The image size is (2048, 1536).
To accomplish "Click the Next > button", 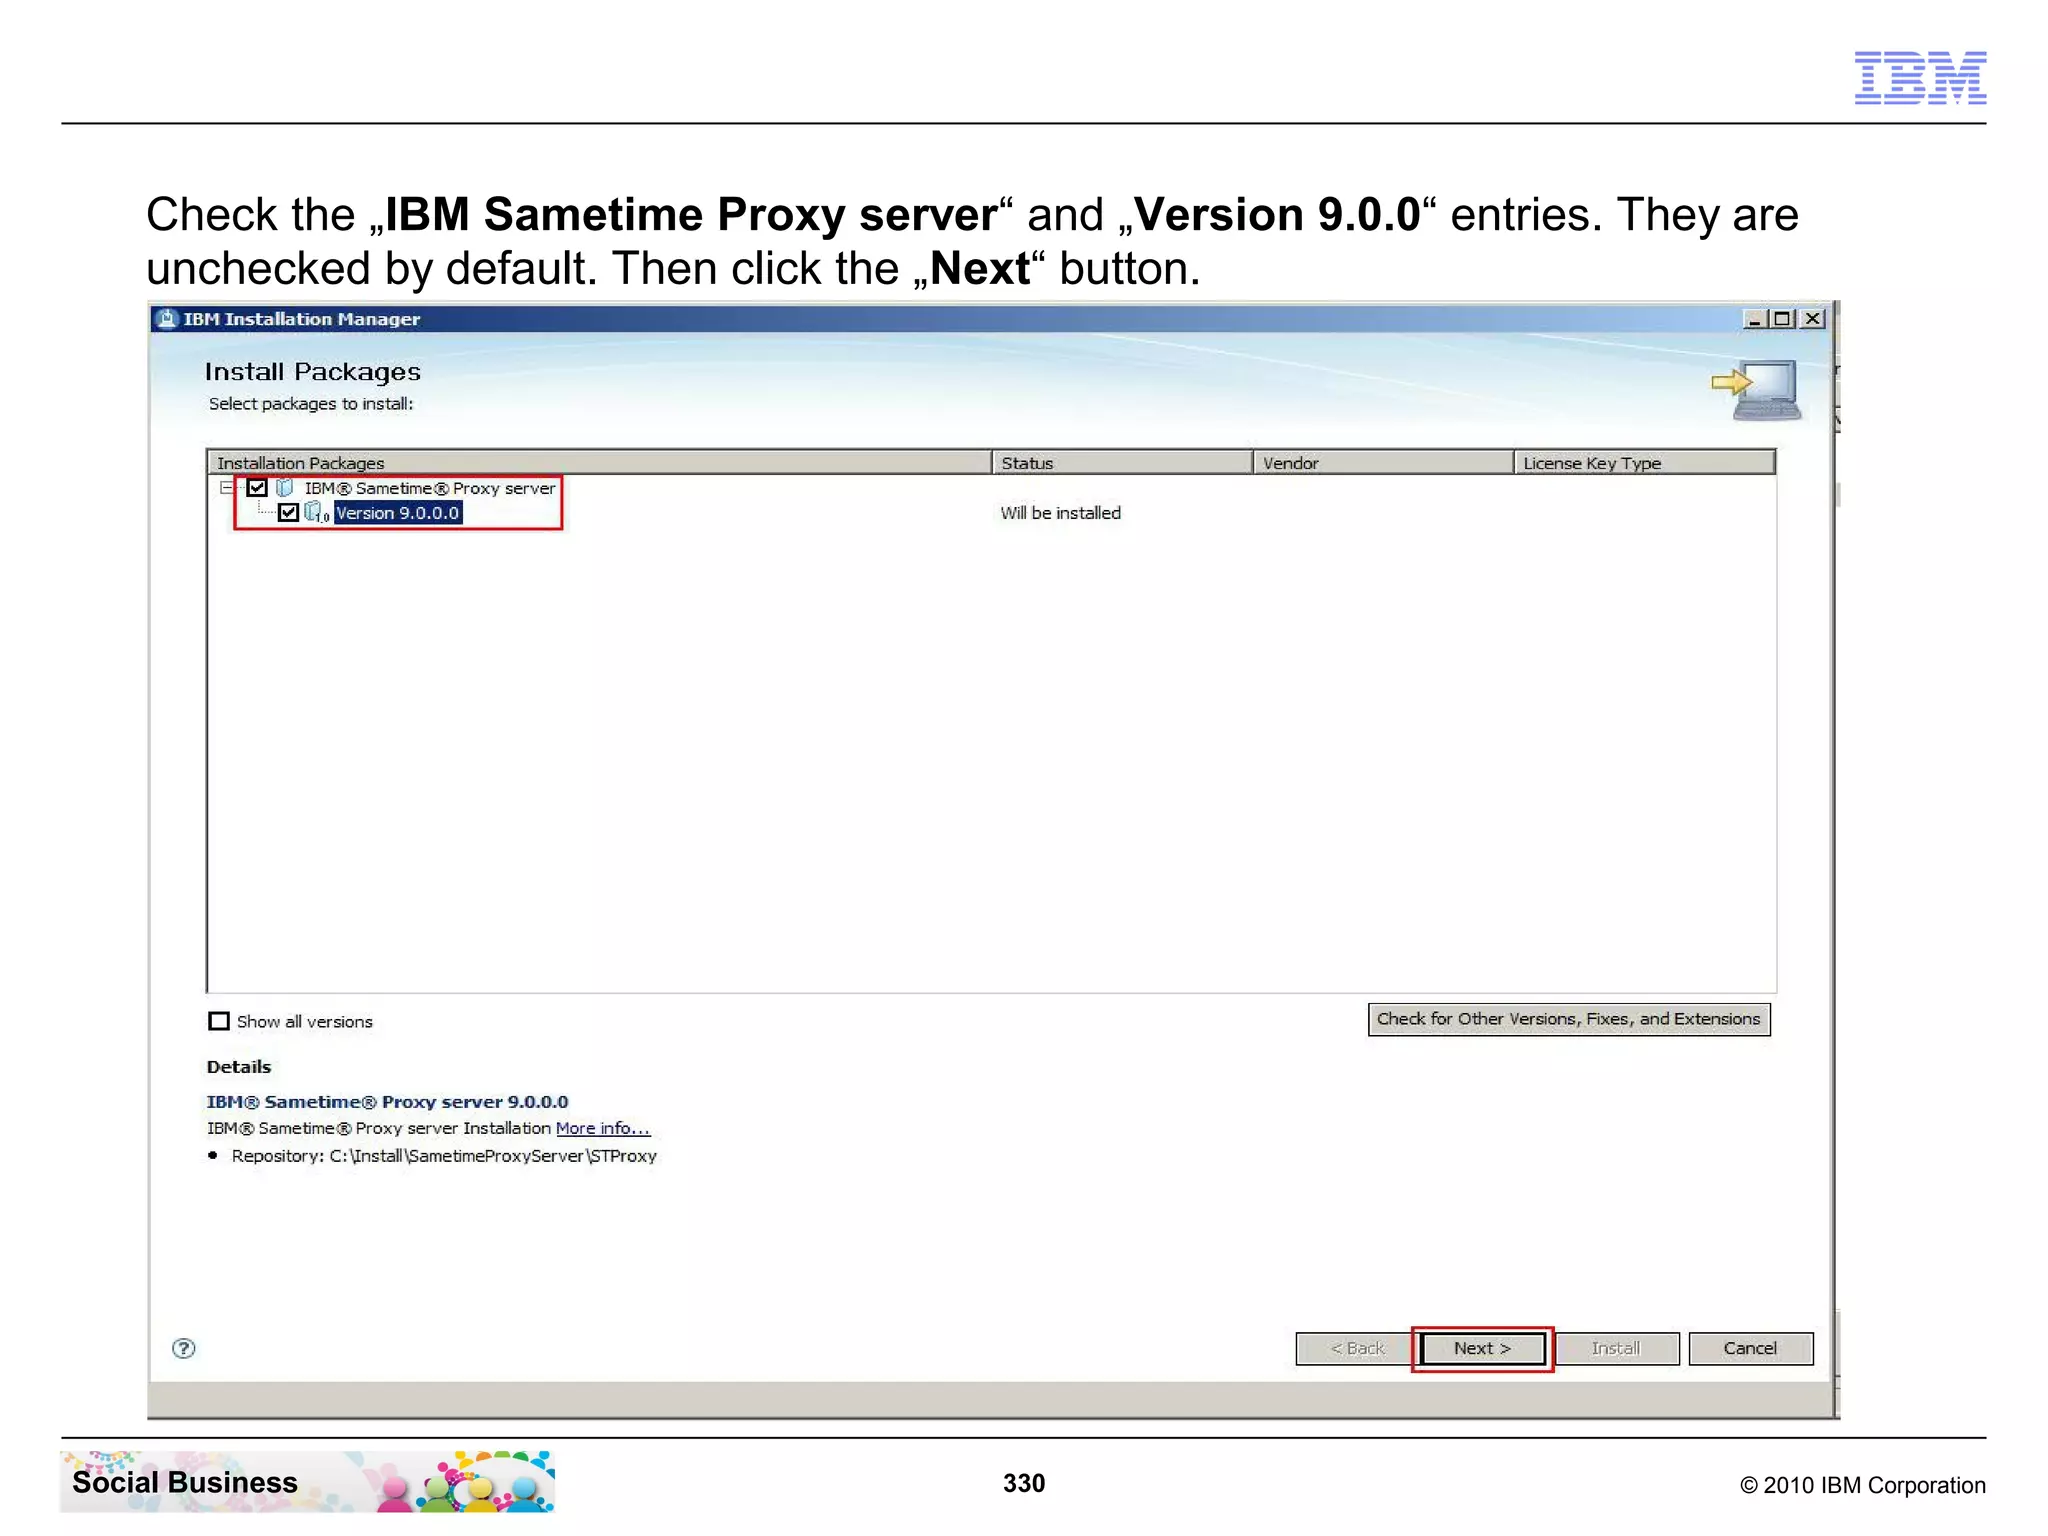I will (1482, 1349).
